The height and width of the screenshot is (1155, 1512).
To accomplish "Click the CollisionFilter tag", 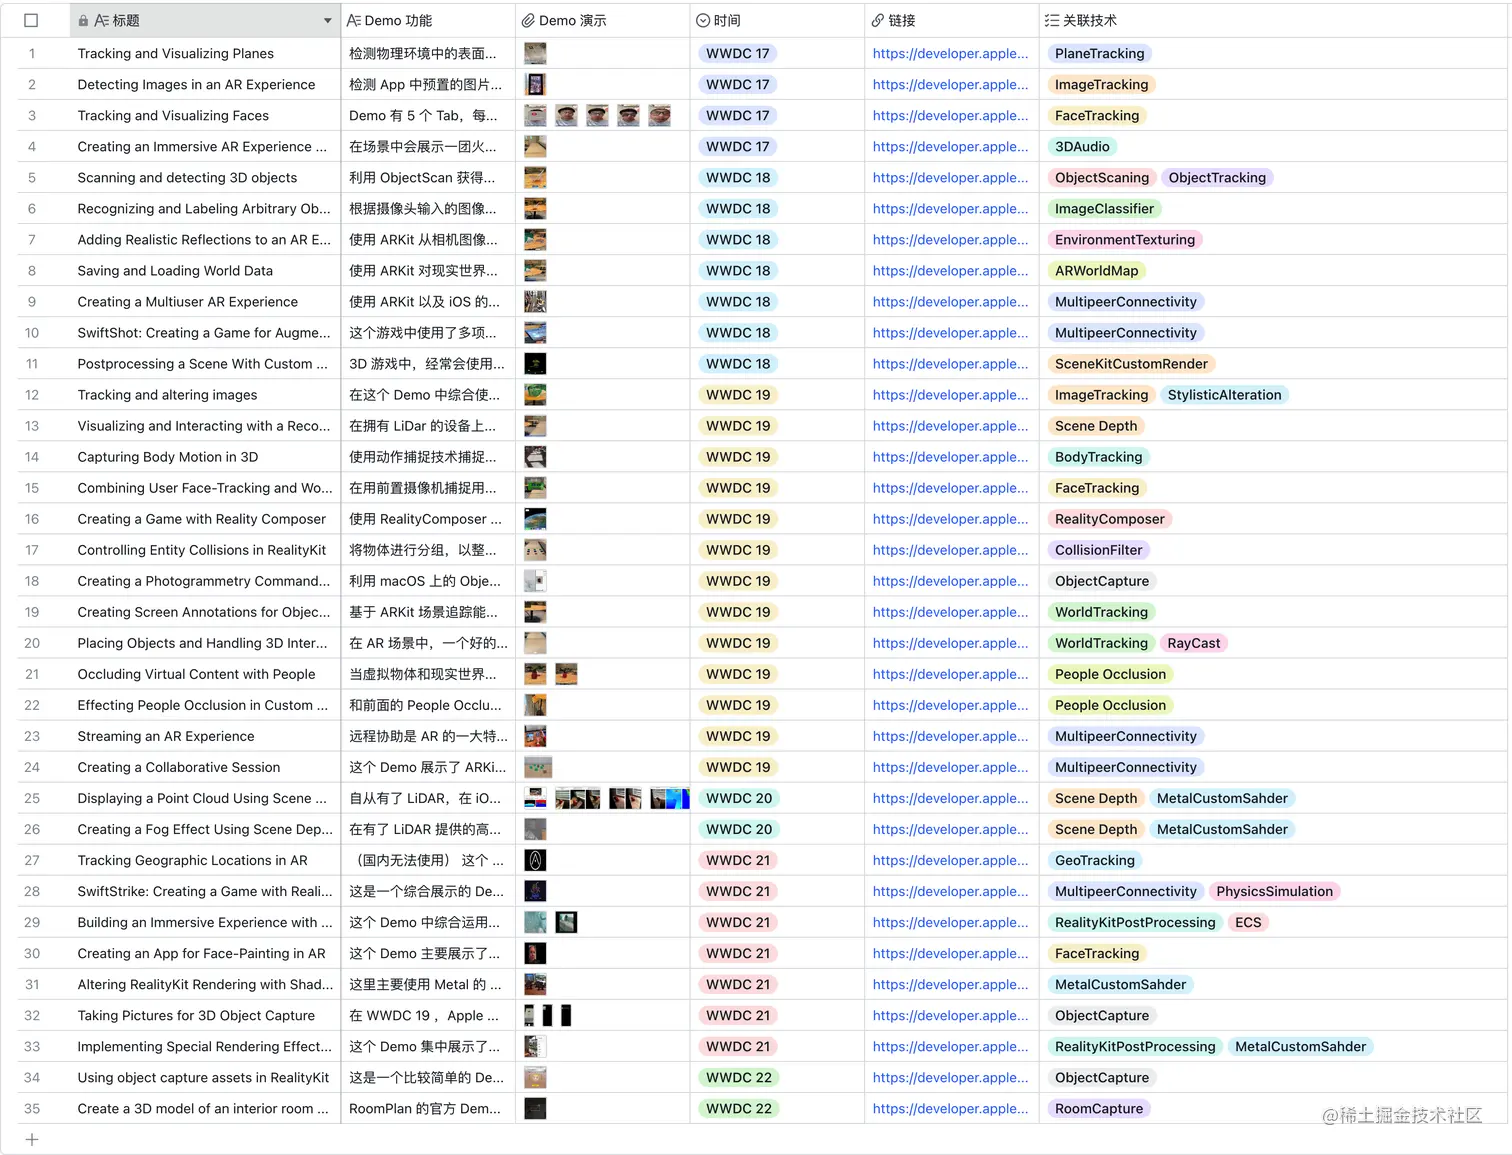I will tap(1098, 550).
